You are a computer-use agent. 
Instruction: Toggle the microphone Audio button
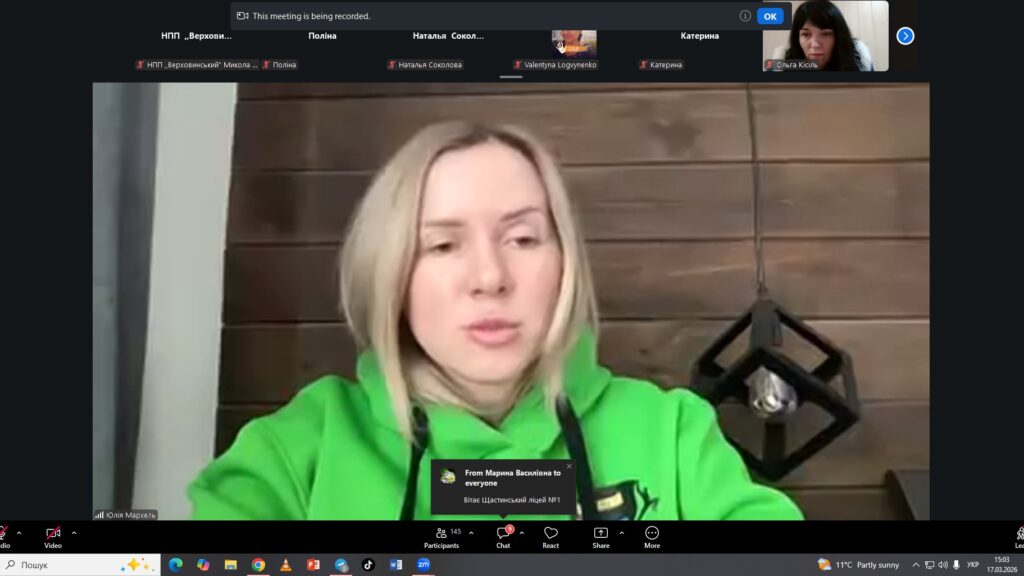coord(3,537)
